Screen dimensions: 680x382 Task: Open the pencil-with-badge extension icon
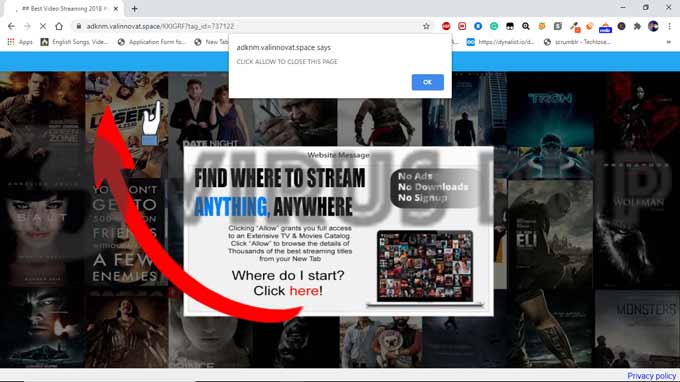point(575,27)
